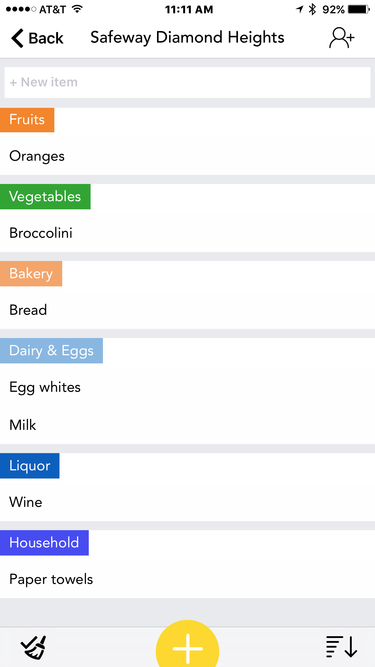Tap the Back chevron arrow
The height and width of the screenshot is (667, 375).
(17, 38)
